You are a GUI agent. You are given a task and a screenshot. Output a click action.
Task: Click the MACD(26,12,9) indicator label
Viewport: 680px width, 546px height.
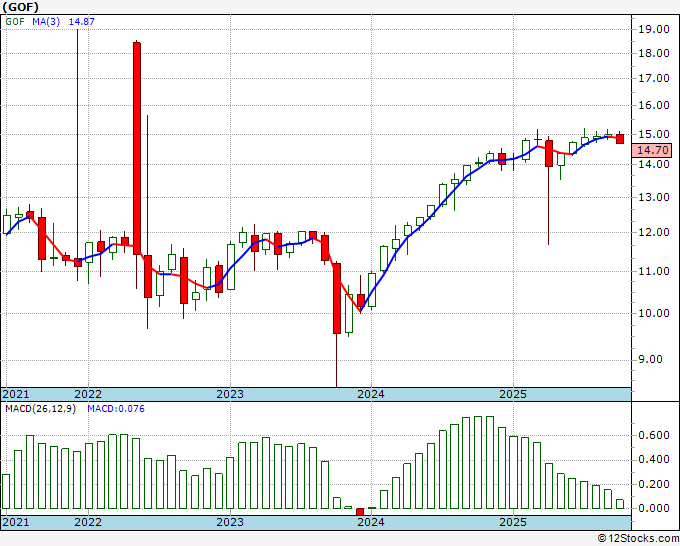[41, 409]
